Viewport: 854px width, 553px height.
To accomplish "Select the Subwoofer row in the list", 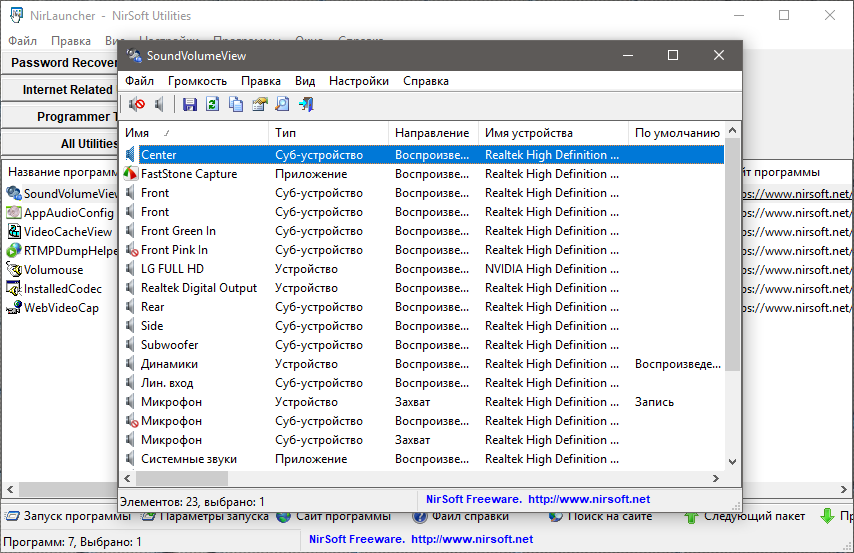I will 169,345.
